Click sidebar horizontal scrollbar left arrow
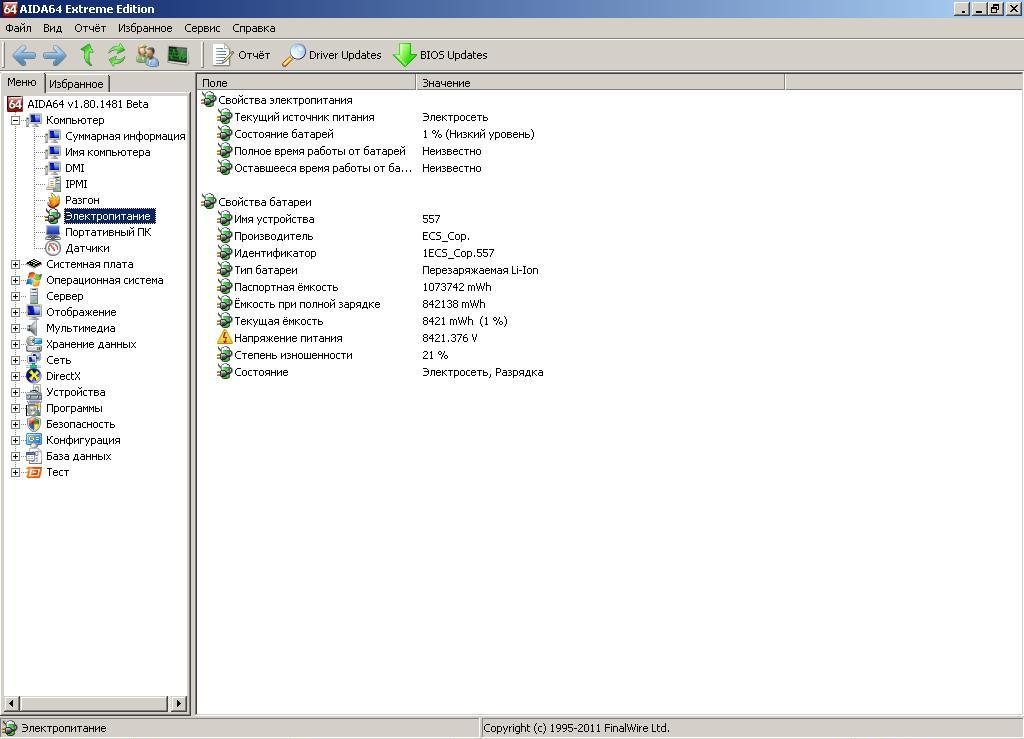1024x739 pixels. 11,704
